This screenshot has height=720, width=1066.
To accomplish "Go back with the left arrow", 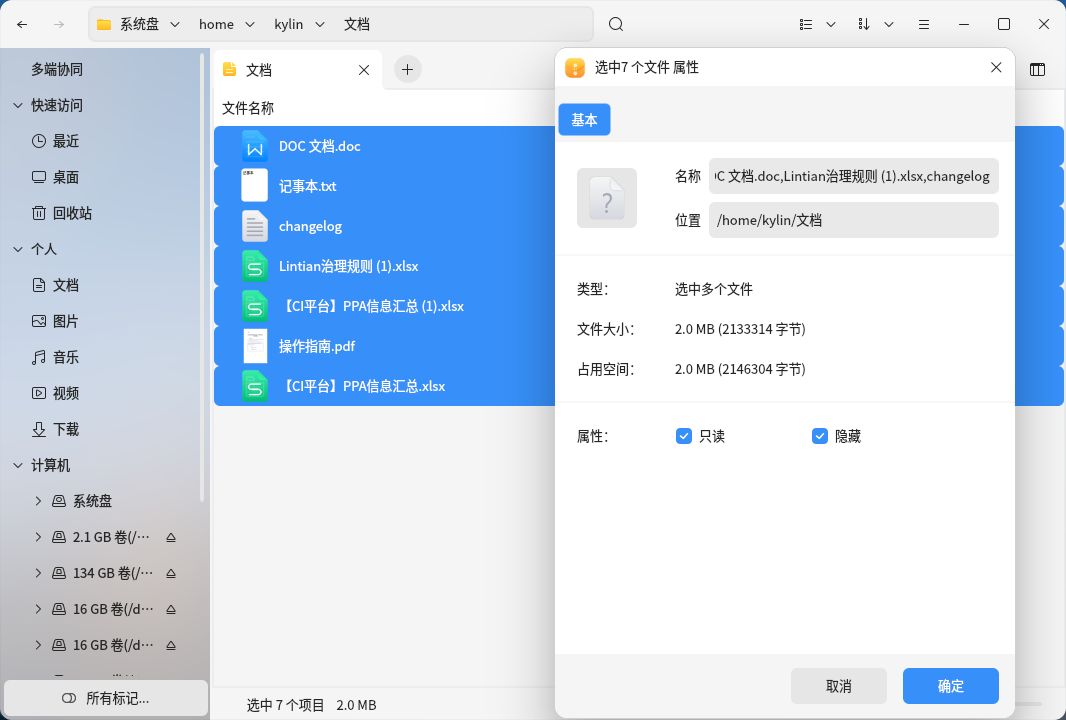I will pos(22,24).
